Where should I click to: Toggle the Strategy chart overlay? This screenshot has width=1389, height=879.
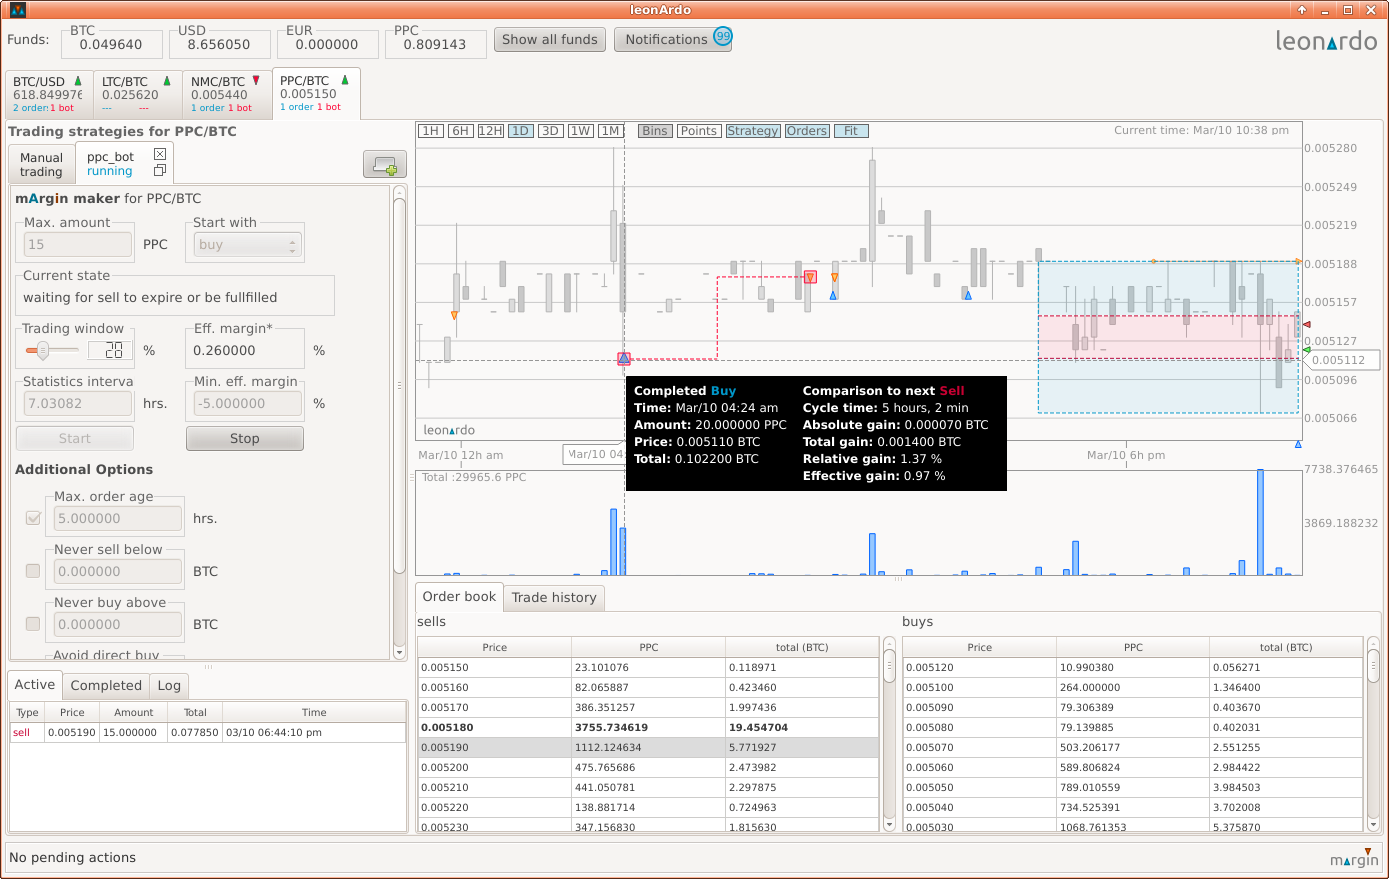pos(752,131)
